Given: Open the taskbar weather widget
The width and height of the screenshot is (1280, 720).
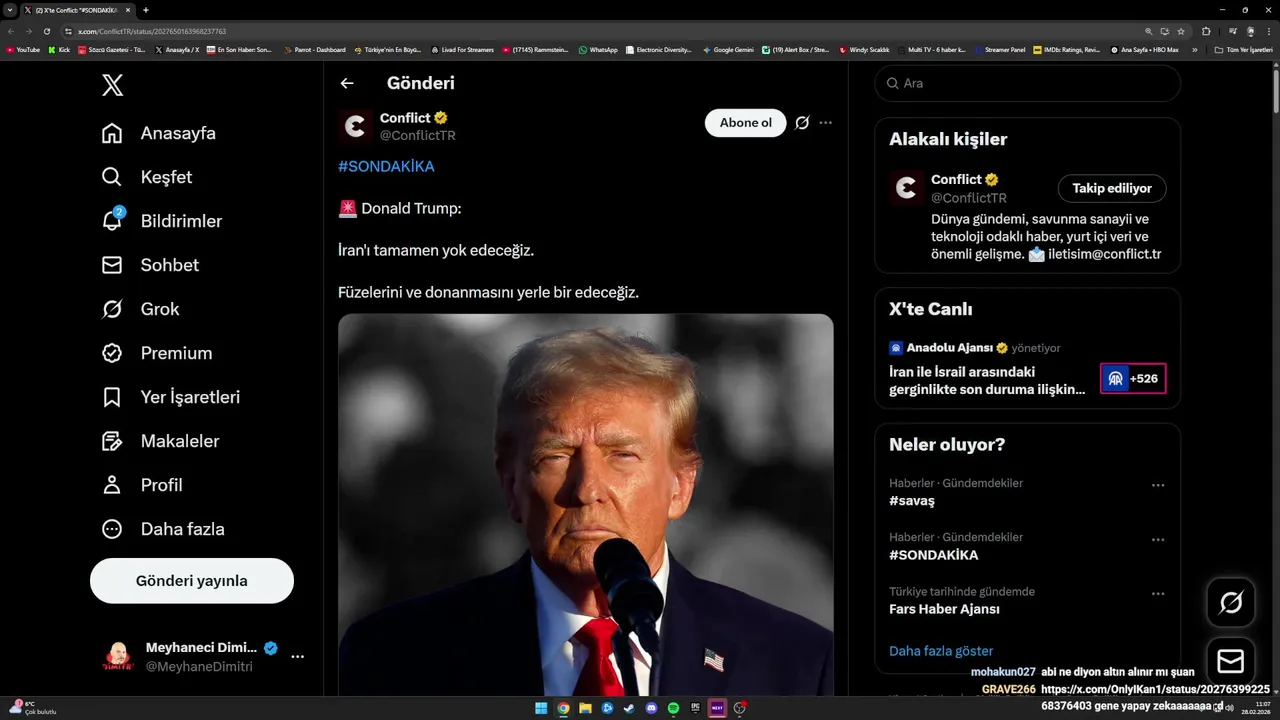Looking at the screenshot, I should 31,708.
